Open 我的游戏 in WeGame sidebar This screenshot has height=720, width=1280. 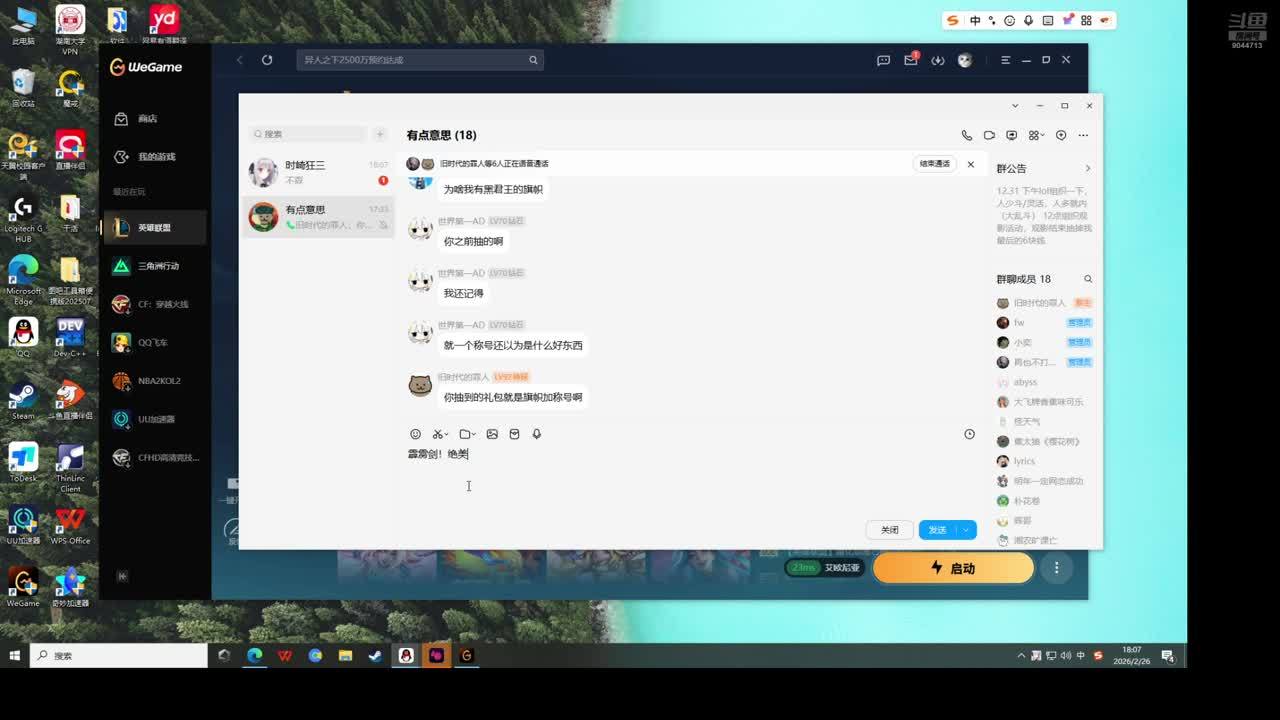[x=155, y=157]
